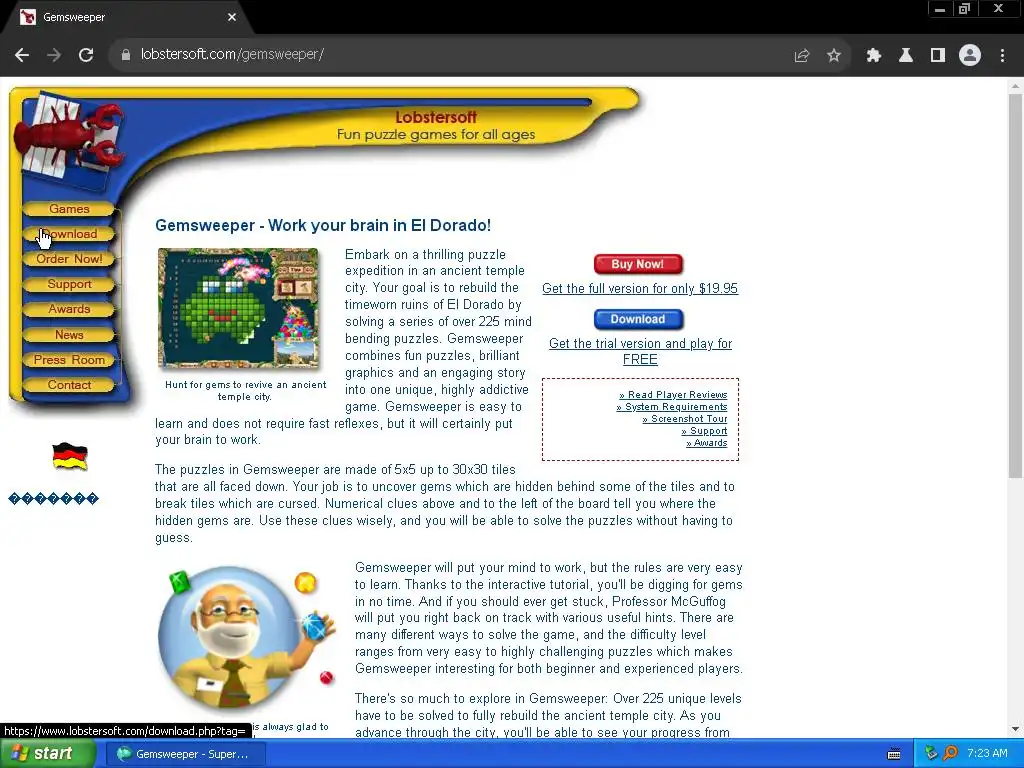The width and height of the screenshot is (1024, 768).
Task: Click the padlock site info icon
Action: pos(125,56)
